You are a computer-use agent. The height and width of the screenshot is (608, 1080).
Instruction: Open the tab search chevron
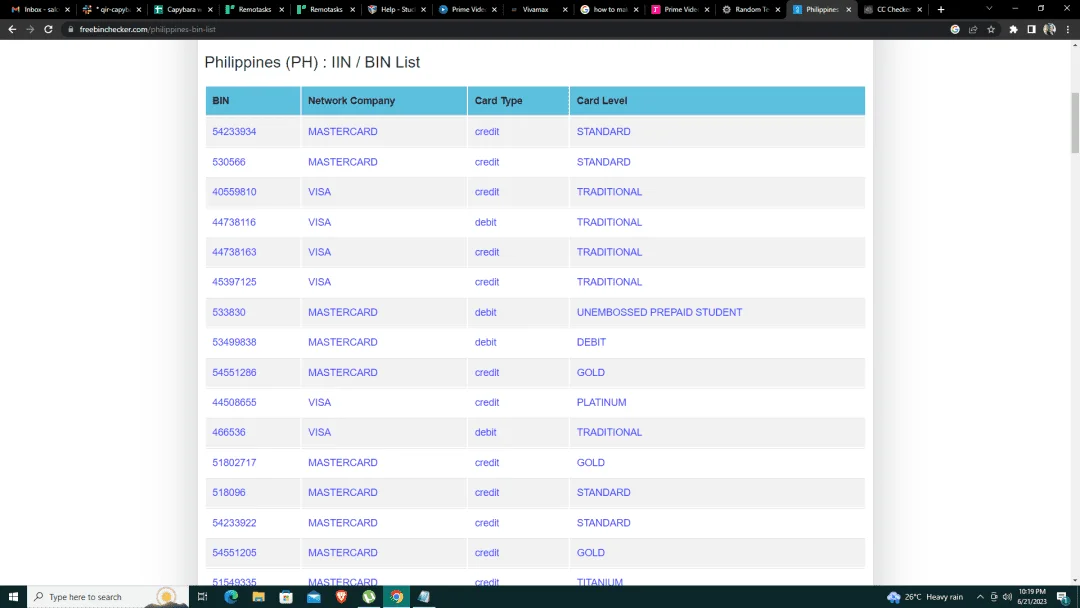coord(989,9)
